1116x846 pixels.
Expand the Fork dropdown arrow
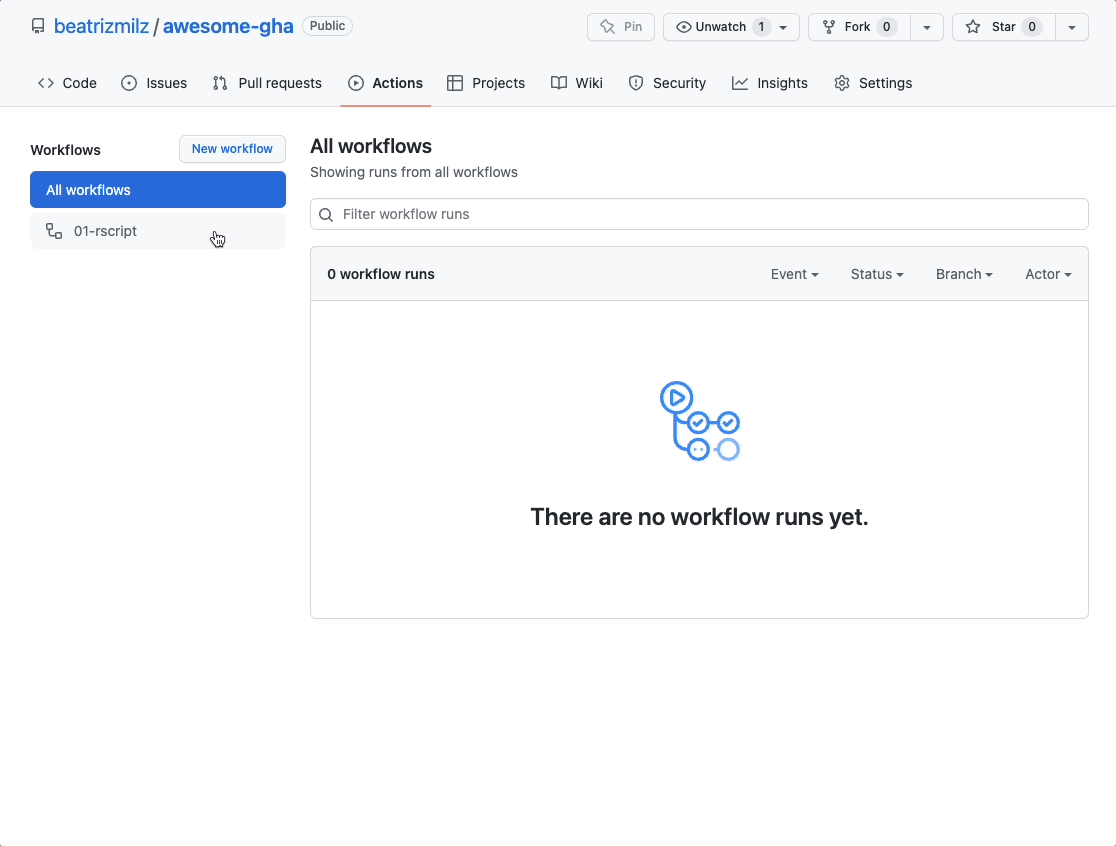[925, 27]
